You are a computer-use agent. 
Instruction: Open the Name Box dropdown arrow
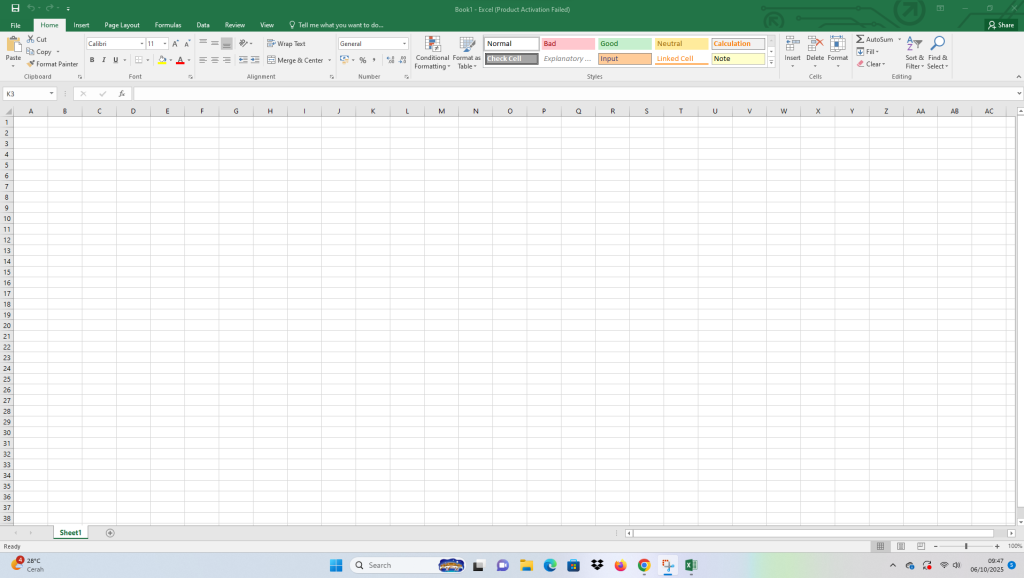tap(51, 94)
